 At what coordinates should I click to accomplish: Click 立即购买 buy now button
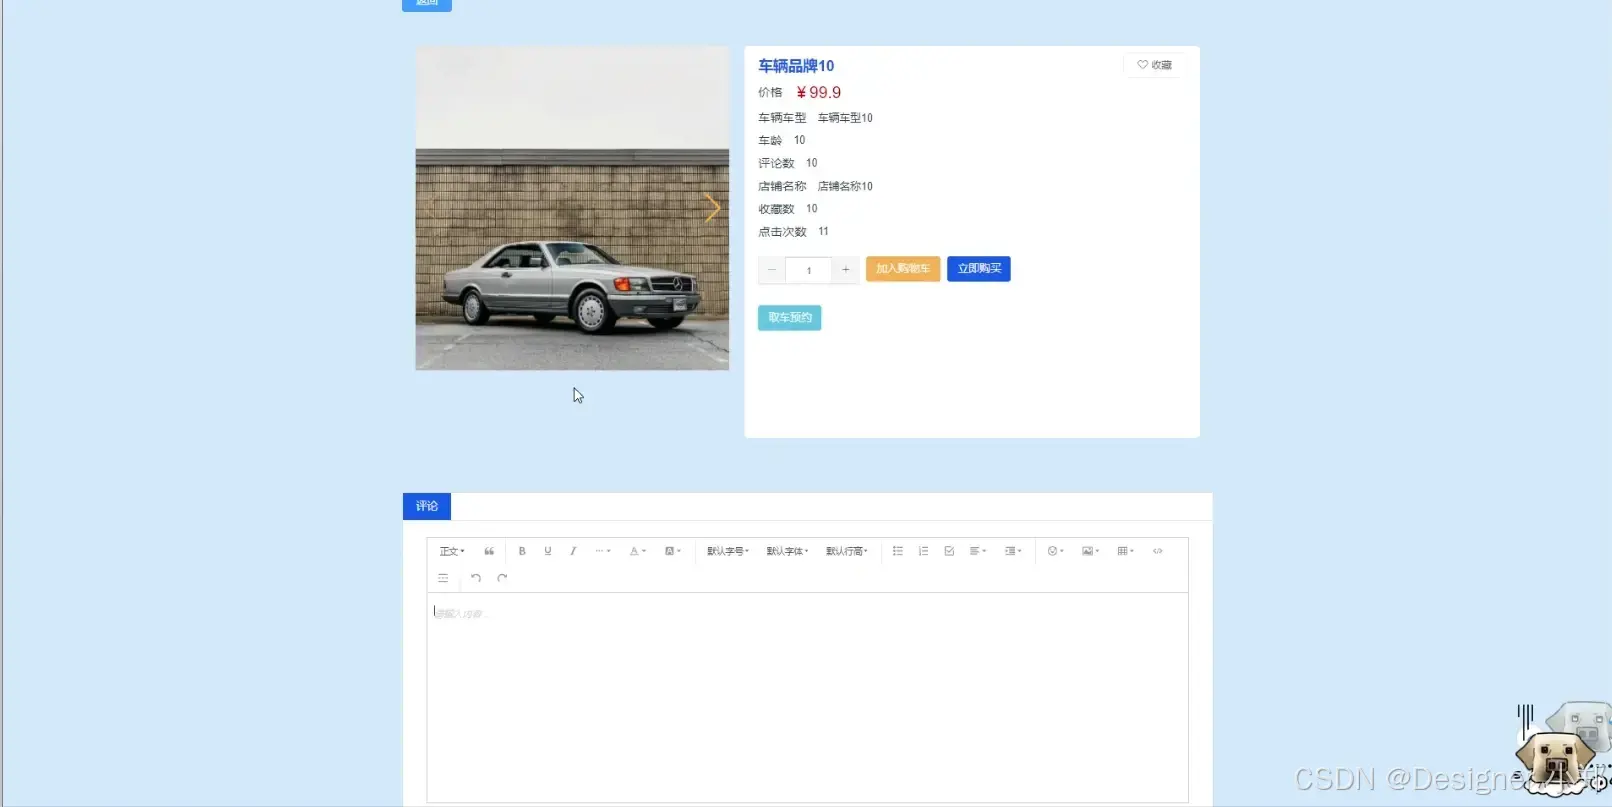pos(979,269)
